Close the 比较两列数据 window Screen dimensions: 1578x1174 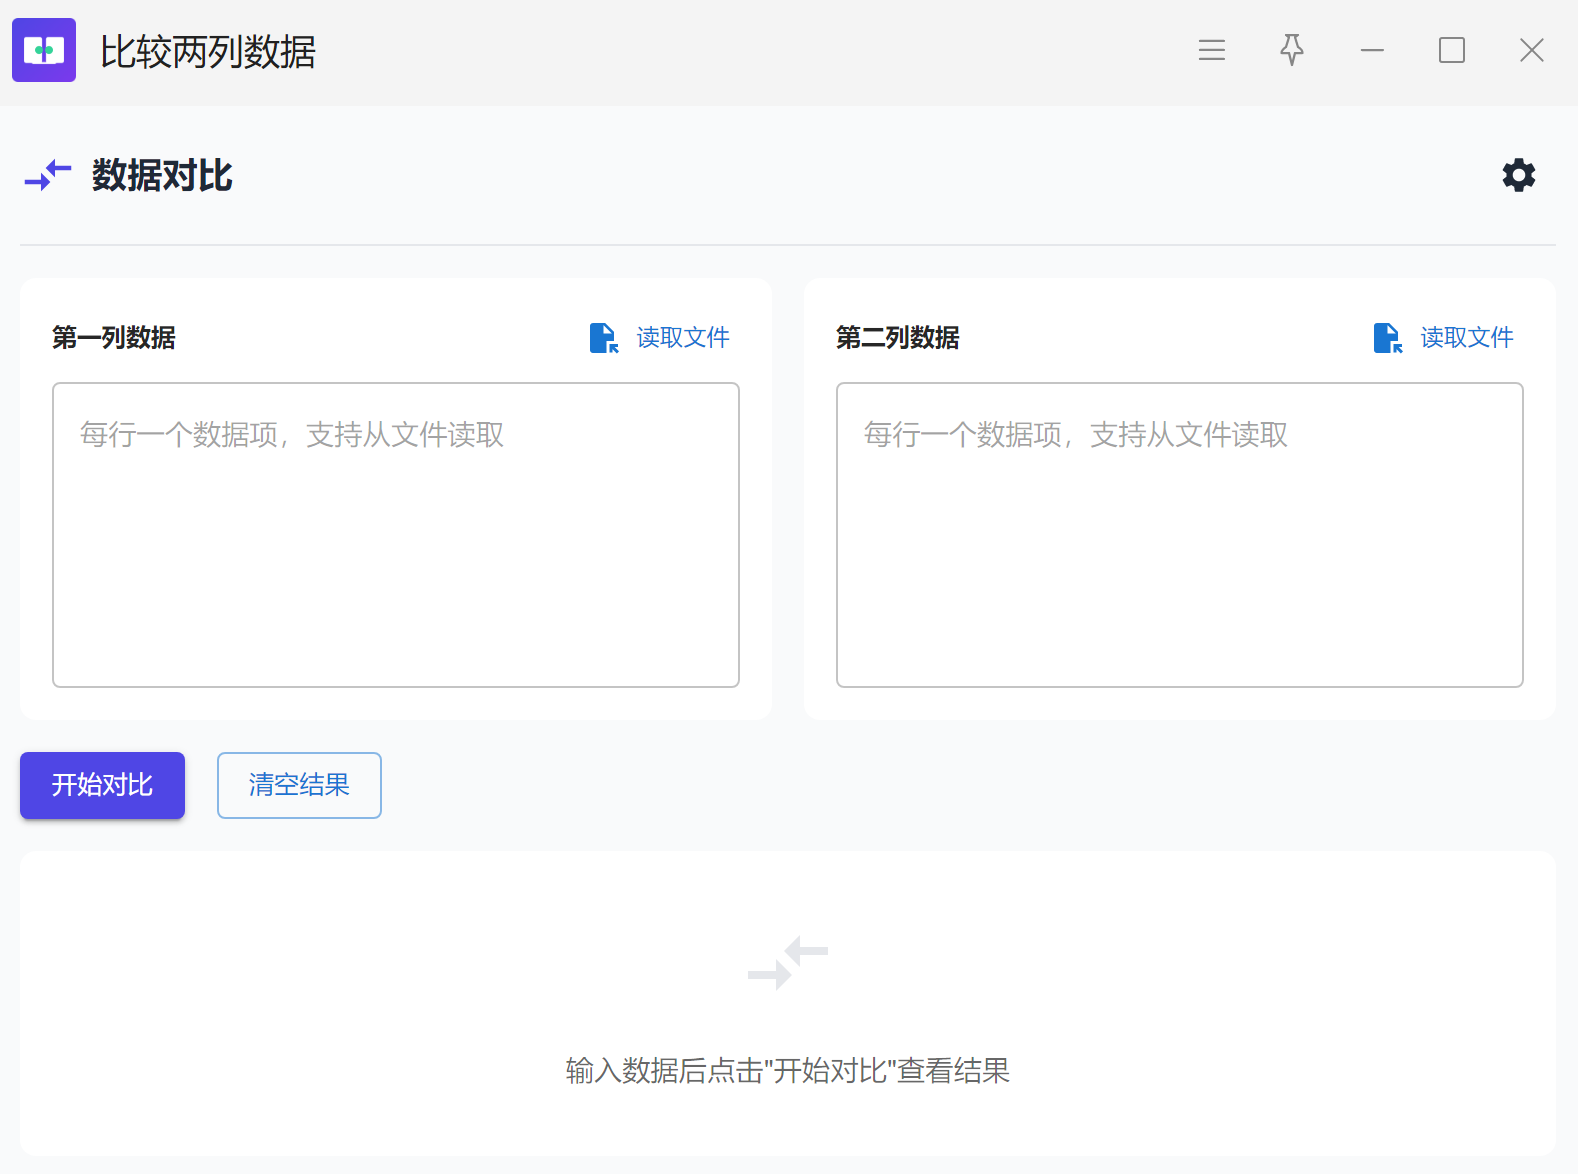(x=1531, y=50)
